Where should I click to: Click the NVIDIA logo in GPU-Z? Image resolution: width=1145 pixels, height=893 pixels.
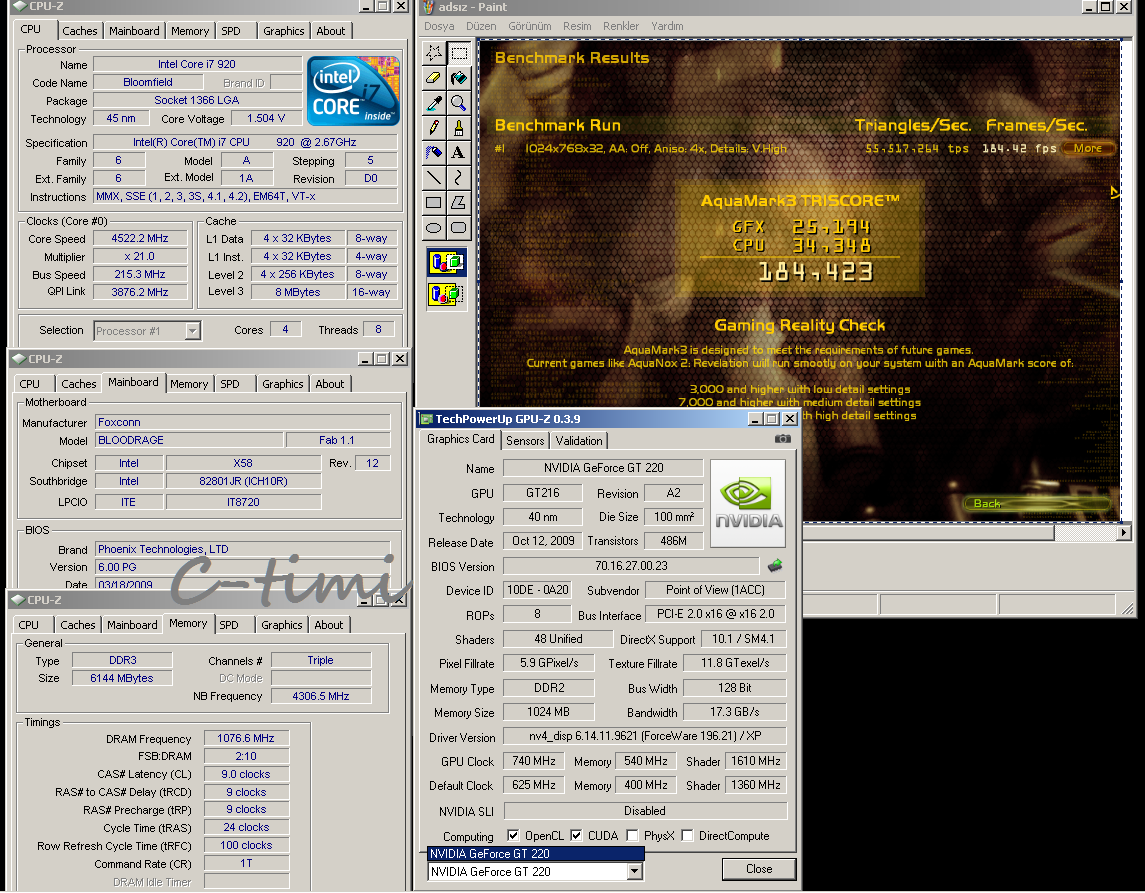[x=748, y=503]
